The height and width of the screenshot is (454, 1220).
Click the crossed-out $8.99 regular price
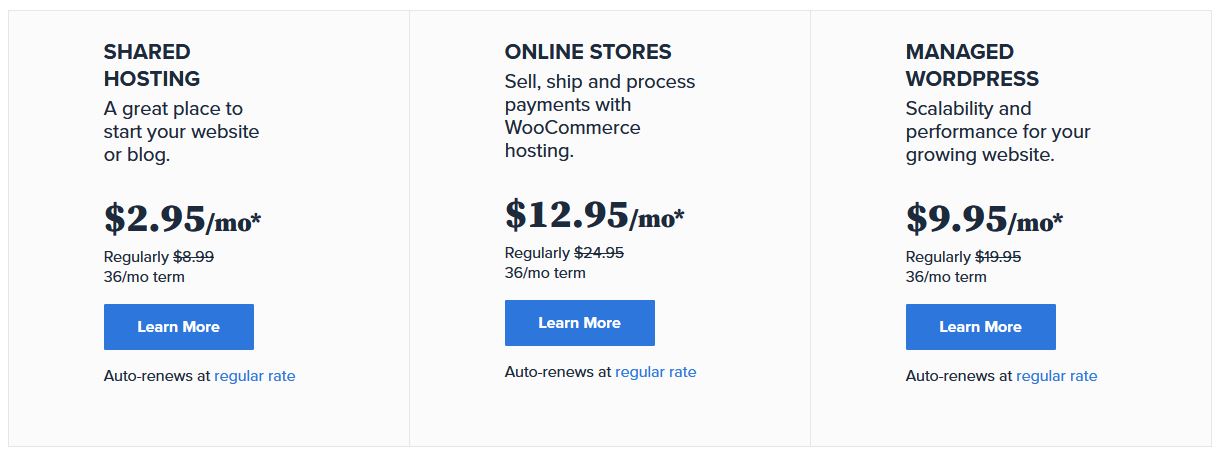point(193,257)
